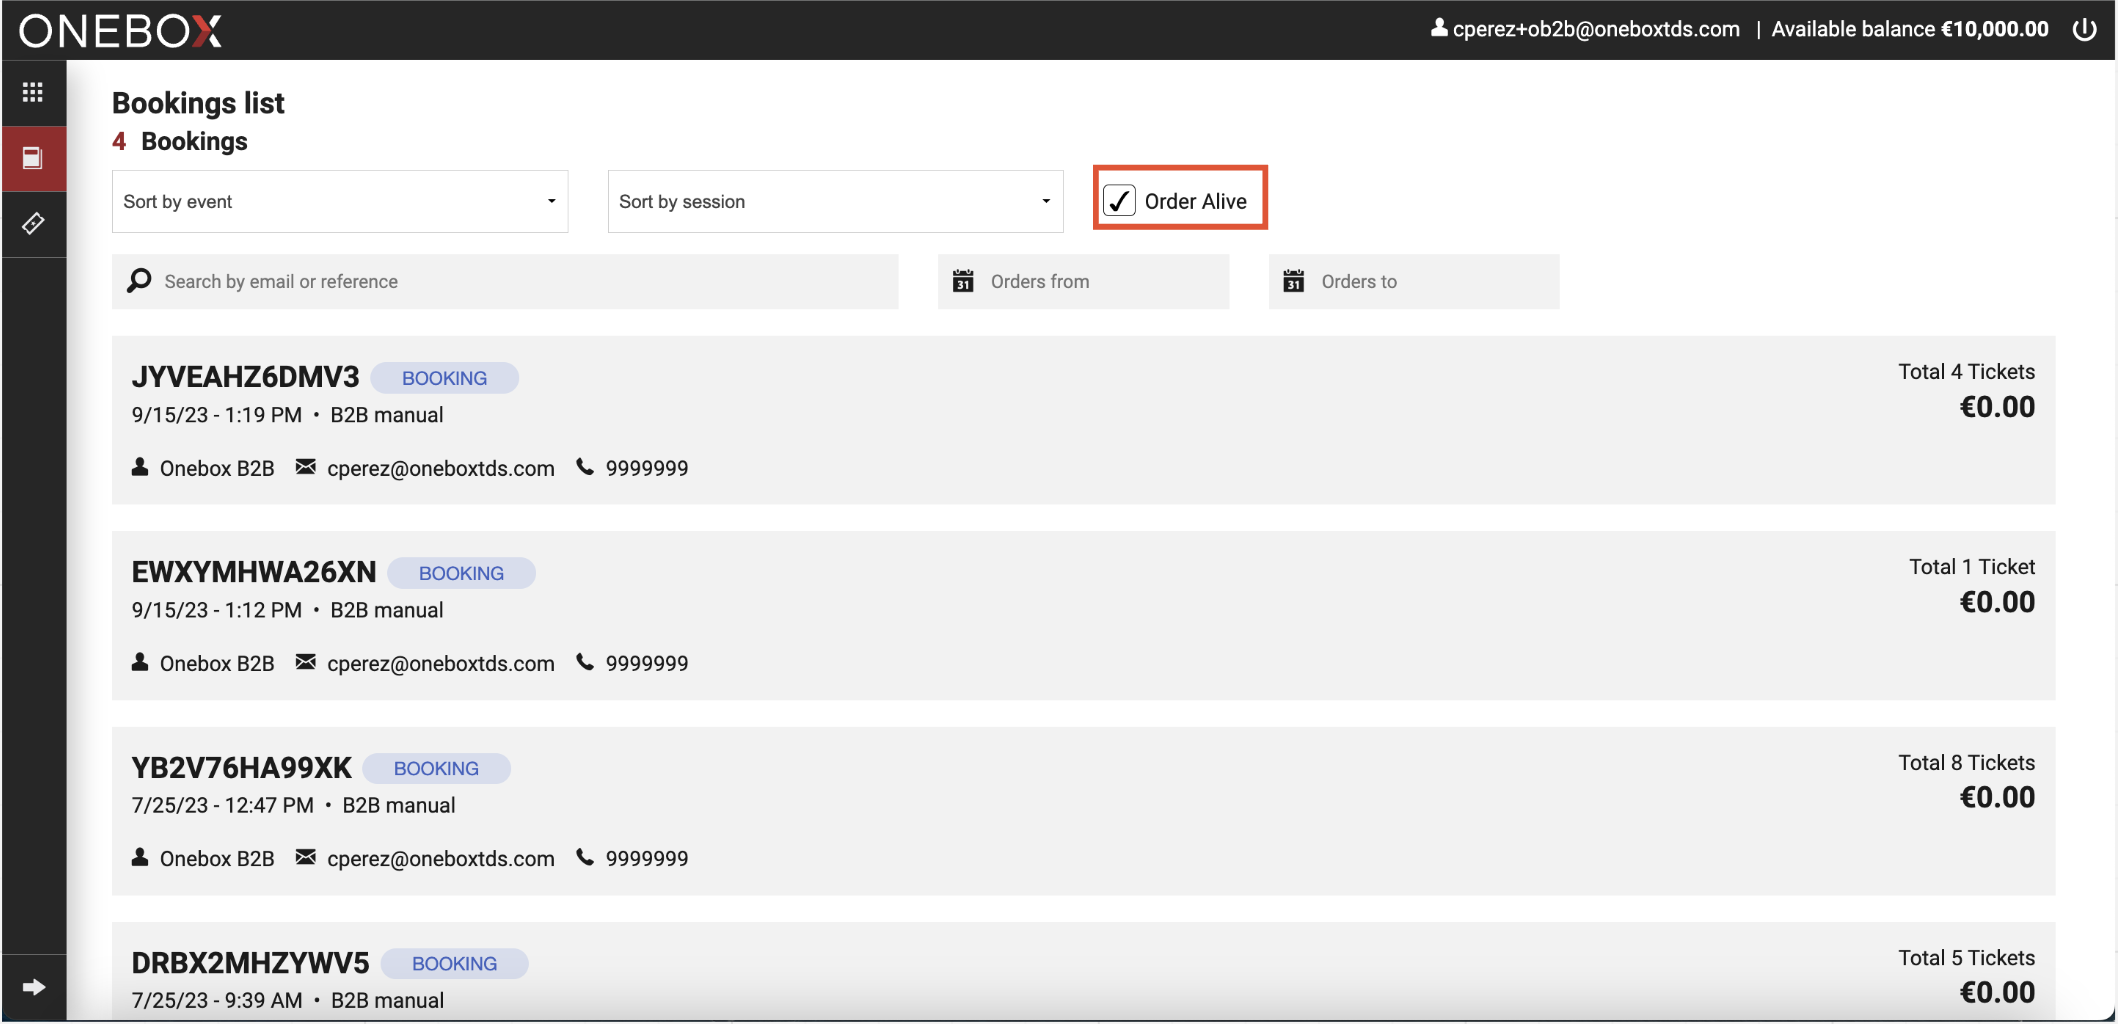
Task: Click the phone icon in YB2V76HA99XK booking
Action: coord(585,857)
